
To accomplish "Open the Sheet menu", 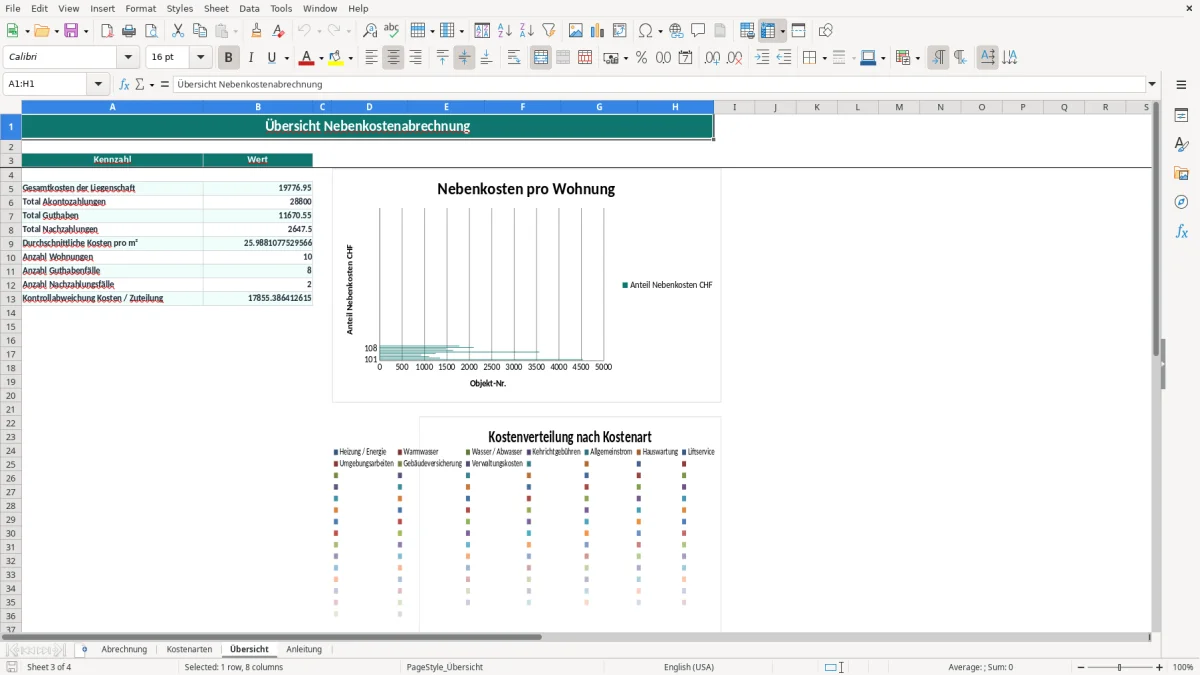I will [x=216, y=8].
